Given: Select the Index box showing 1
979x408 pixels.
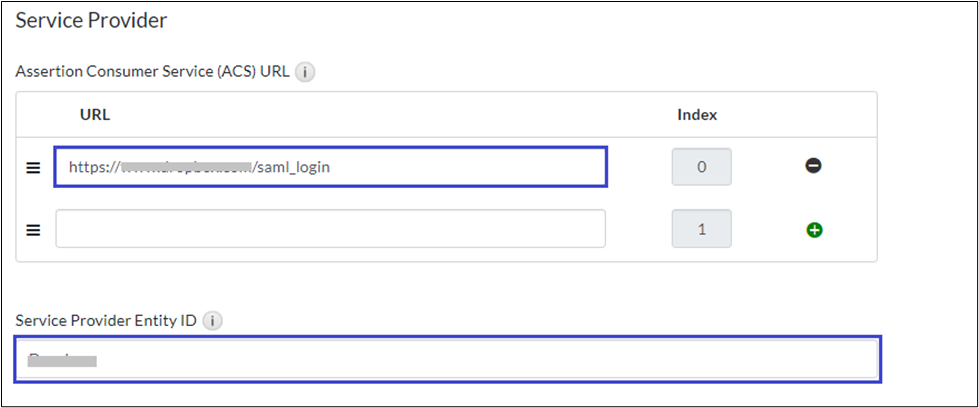Looking at the screenshot, I should tap(701, 229).
